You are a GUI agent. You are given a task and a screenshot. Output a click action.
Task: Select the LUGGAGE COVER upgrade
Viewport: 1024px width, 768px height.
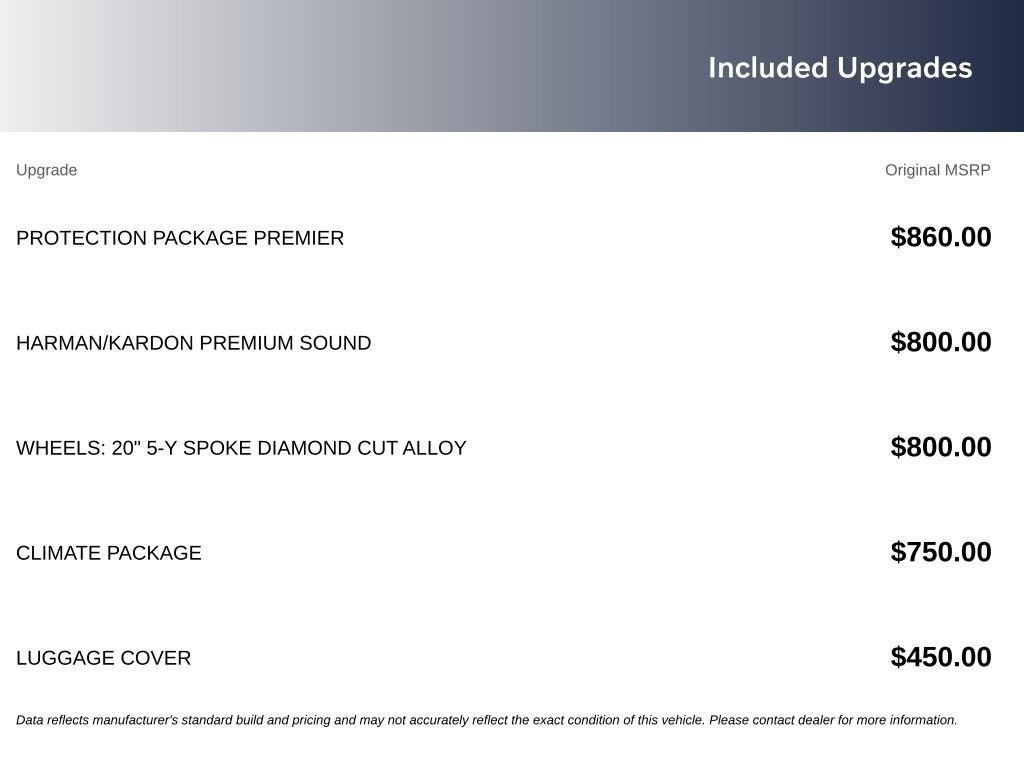(103, 658)
